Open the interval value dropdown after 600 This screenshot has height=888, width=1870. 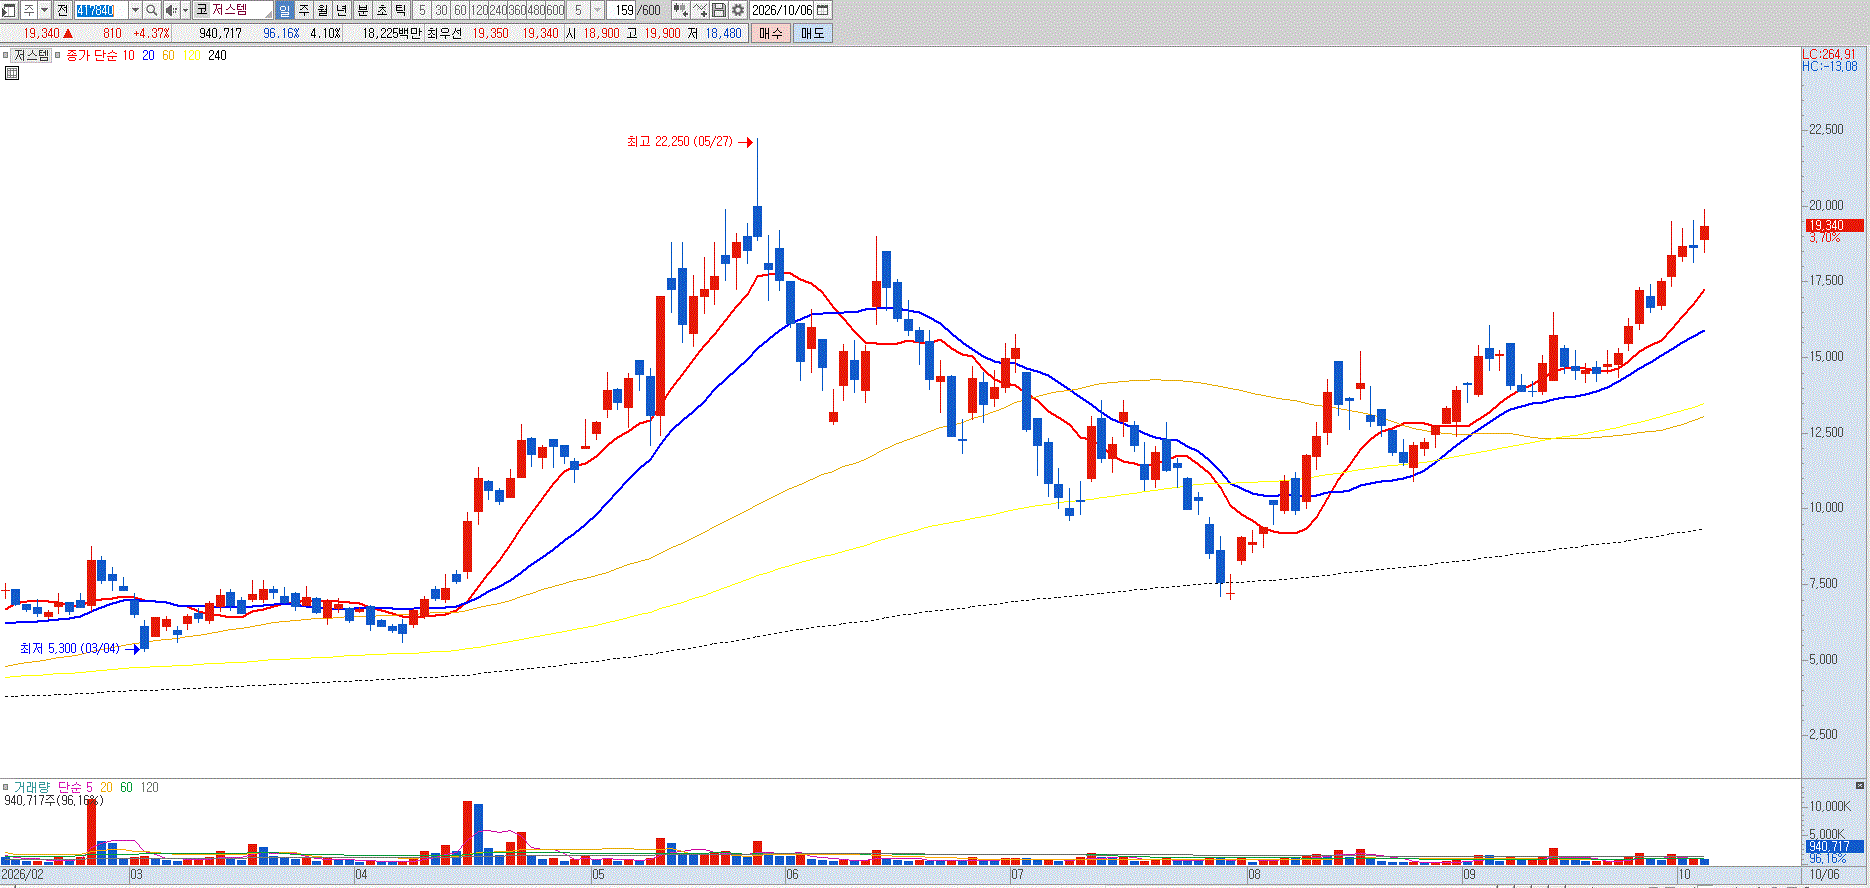click(x=598, y=10)
